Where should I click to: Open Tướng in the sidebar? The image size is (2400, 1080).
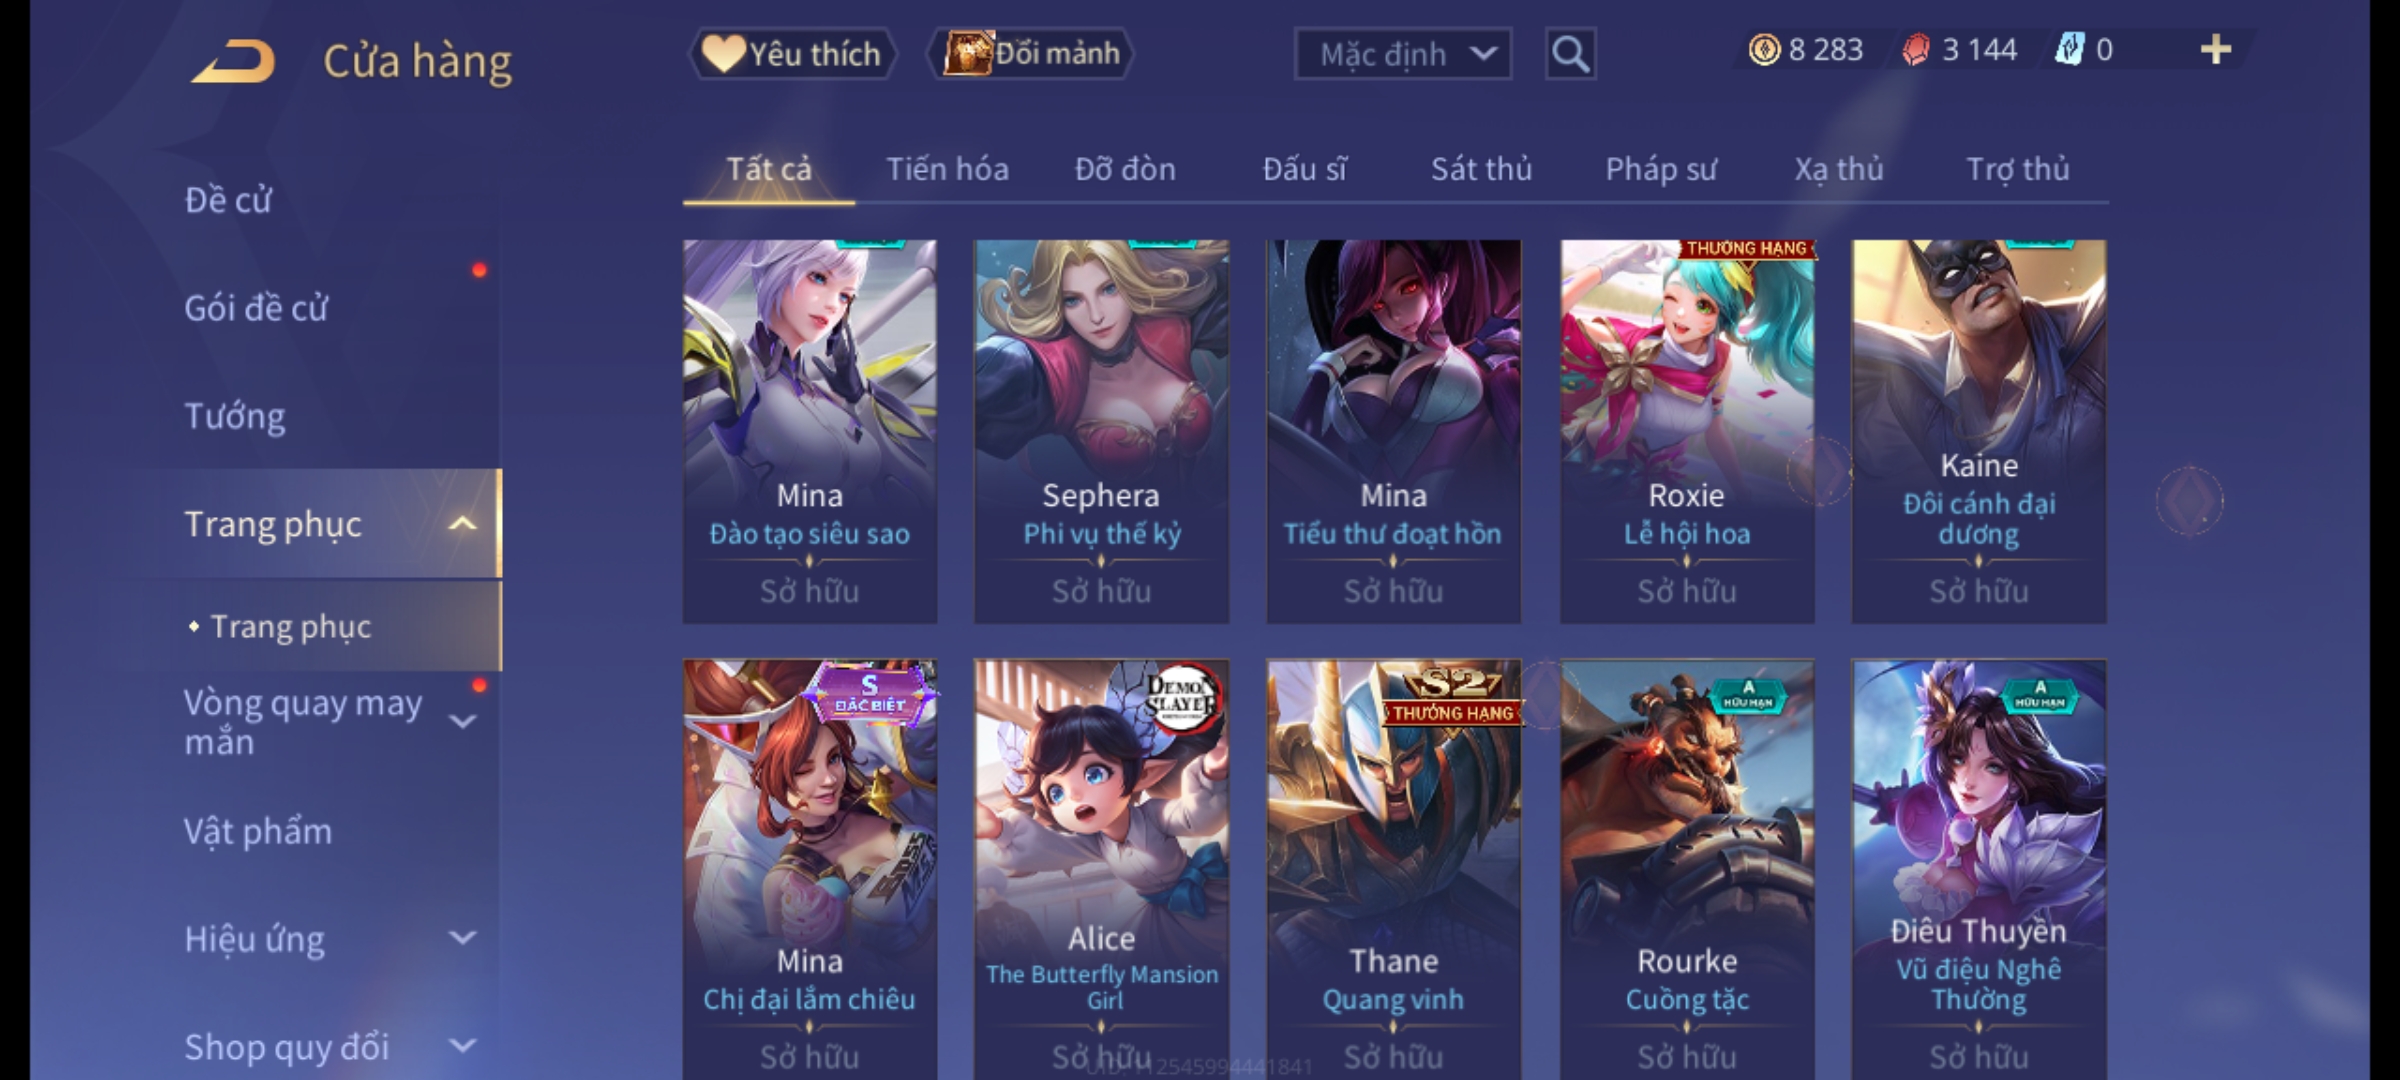(235, 415)
